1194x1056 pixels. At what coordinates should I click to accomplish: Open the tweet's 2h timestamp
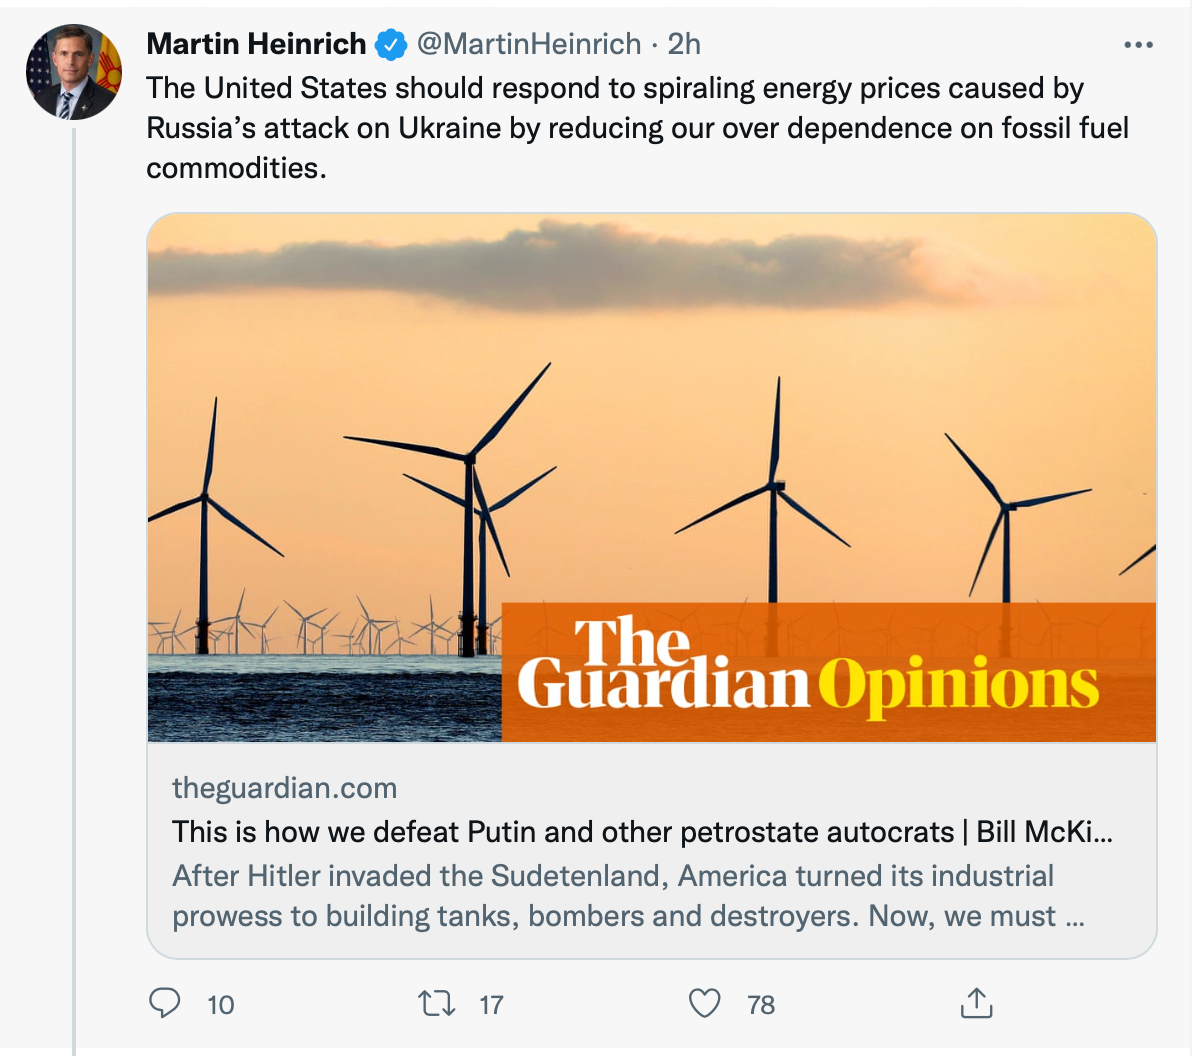click(x=684, y=44)
